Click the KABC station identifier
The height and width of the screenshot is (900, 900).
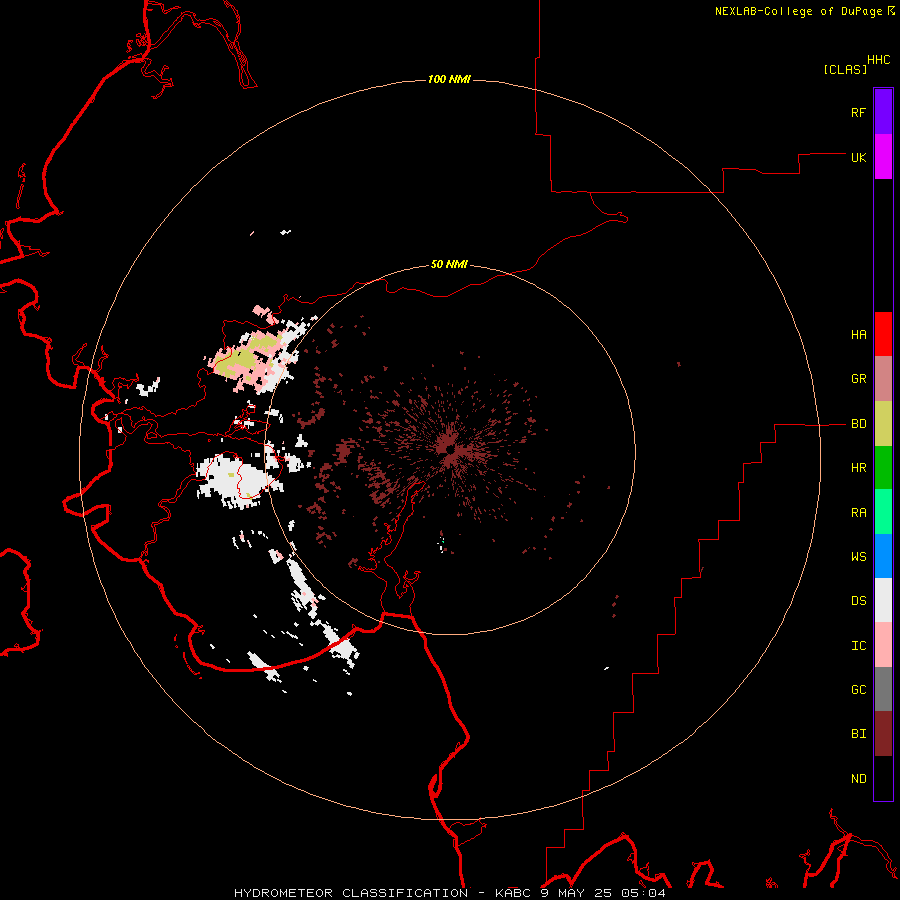[x=514, y=893]
